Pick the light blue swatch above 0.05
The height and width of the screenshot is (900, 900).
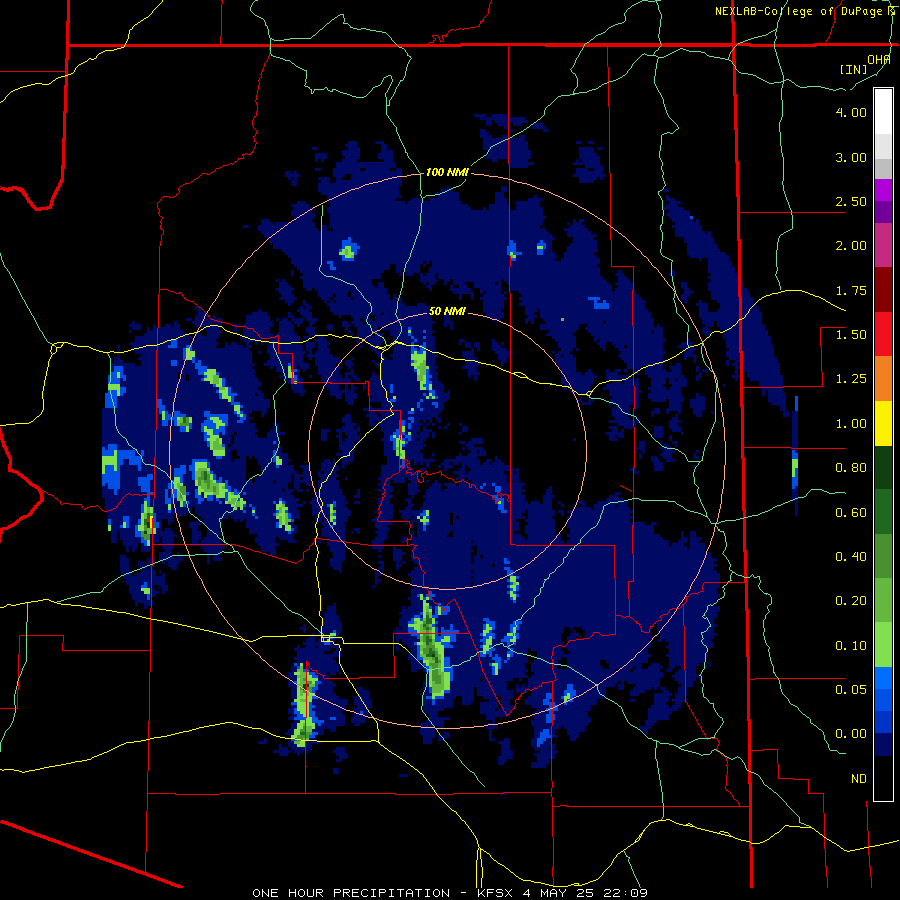[883, 678]
